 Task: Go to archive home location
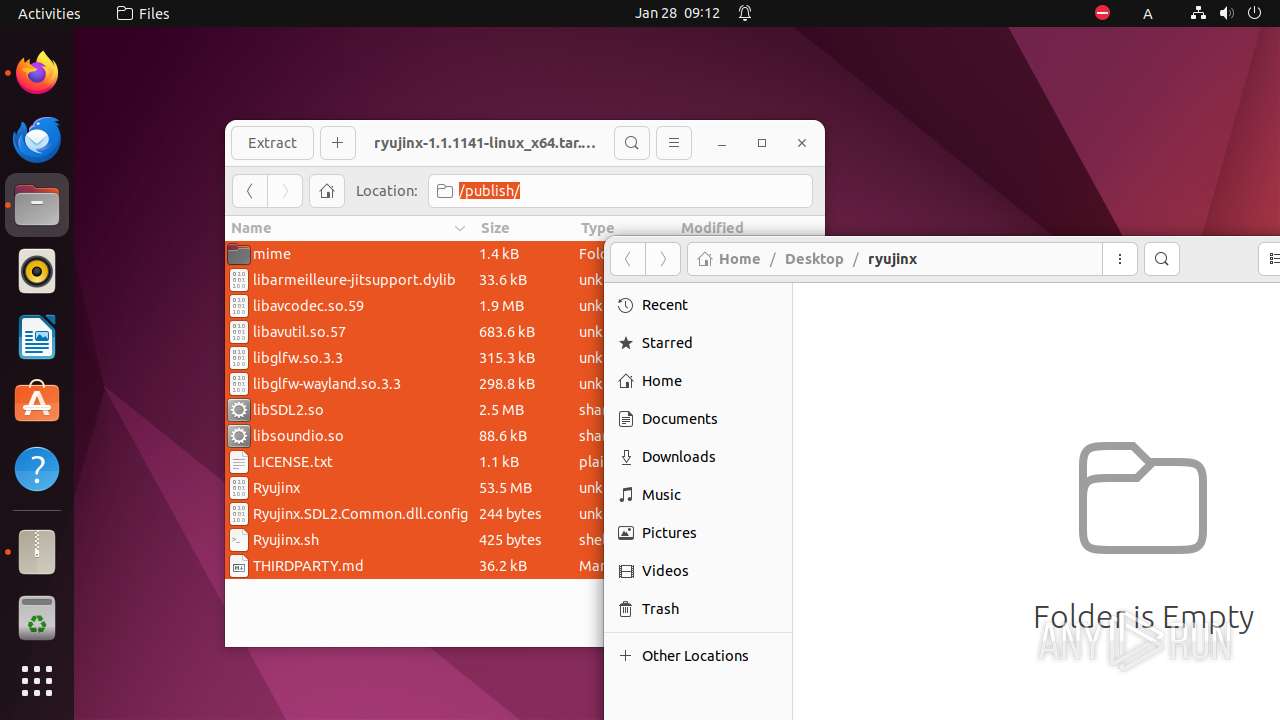[x=327, y=191]
